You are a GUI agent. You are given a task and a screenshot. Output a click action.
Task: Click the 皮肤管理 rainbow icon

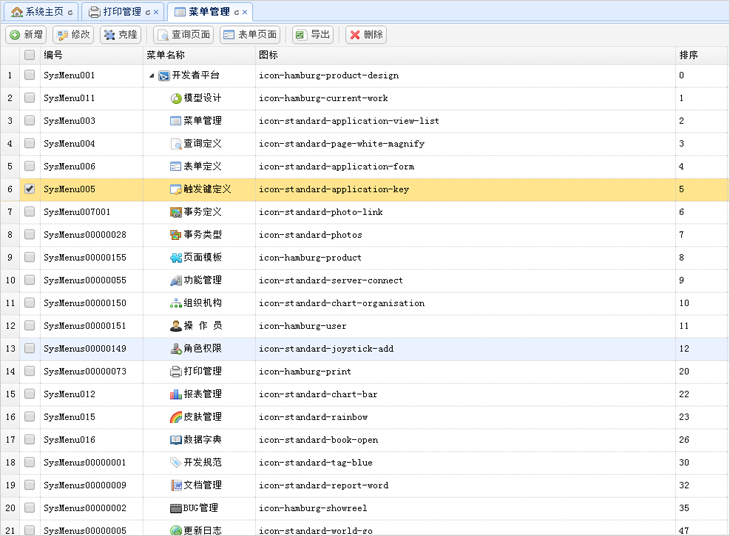pyautogui.click(x=176, y=417)
